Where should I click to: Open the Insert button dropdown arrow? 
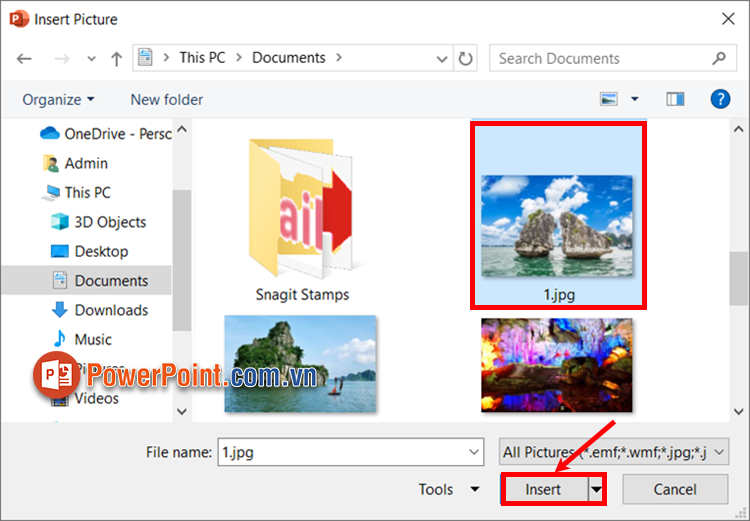(596, 489)
